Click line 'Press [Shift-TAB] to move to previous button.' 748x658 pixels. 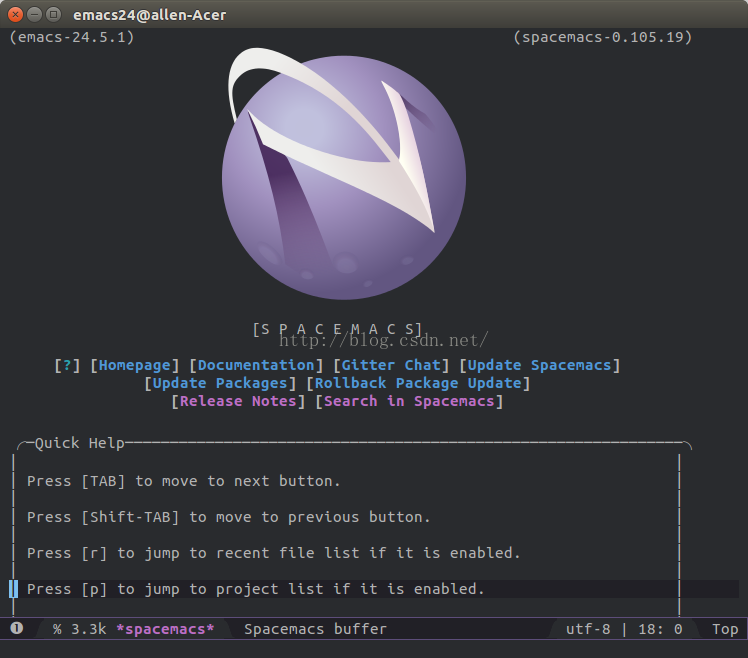click(229, 517)
